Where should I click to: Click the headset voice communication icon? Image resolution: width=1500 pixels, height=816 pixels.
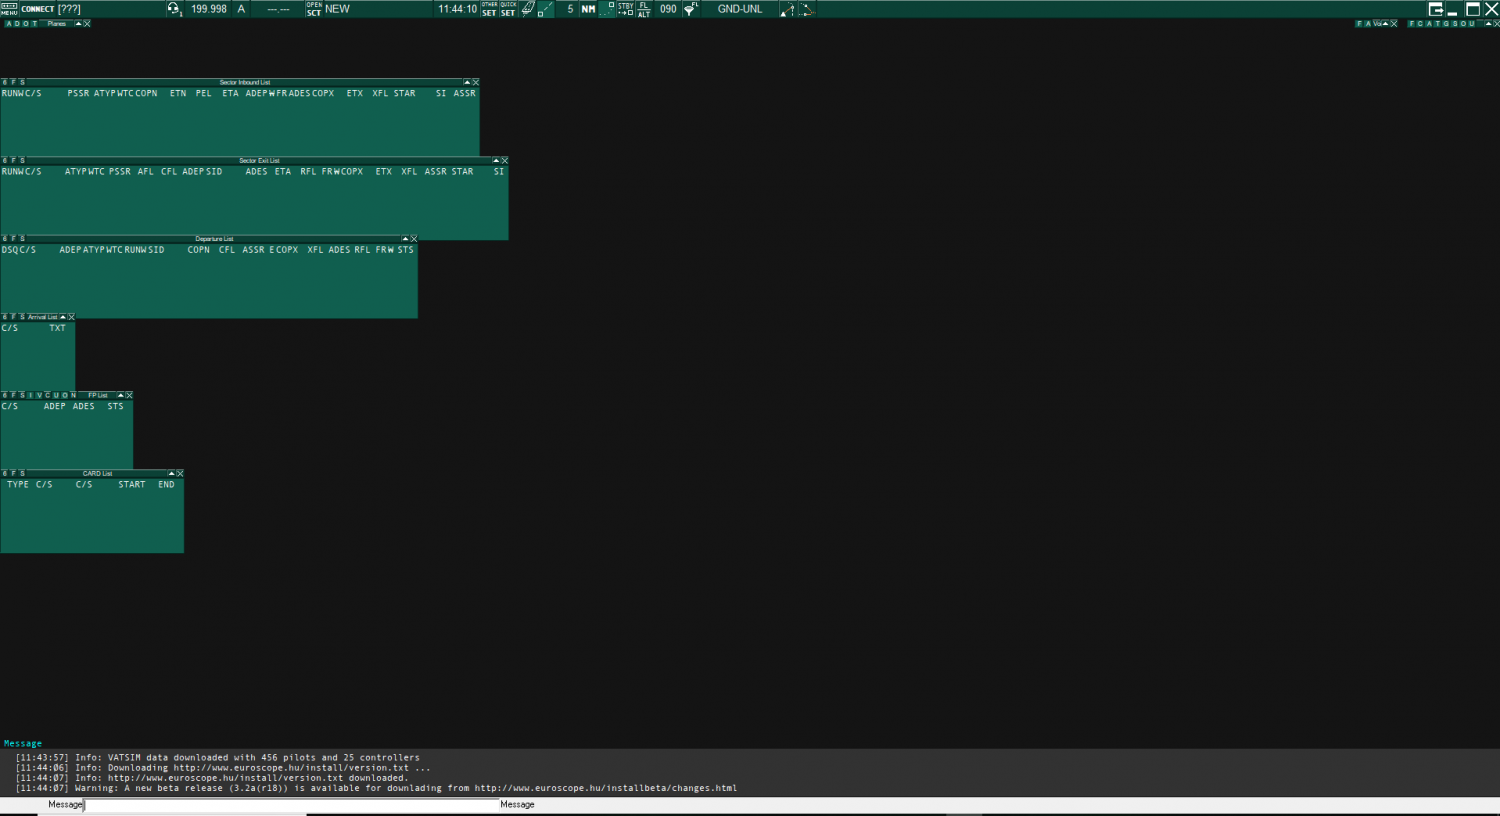[174, 9]
